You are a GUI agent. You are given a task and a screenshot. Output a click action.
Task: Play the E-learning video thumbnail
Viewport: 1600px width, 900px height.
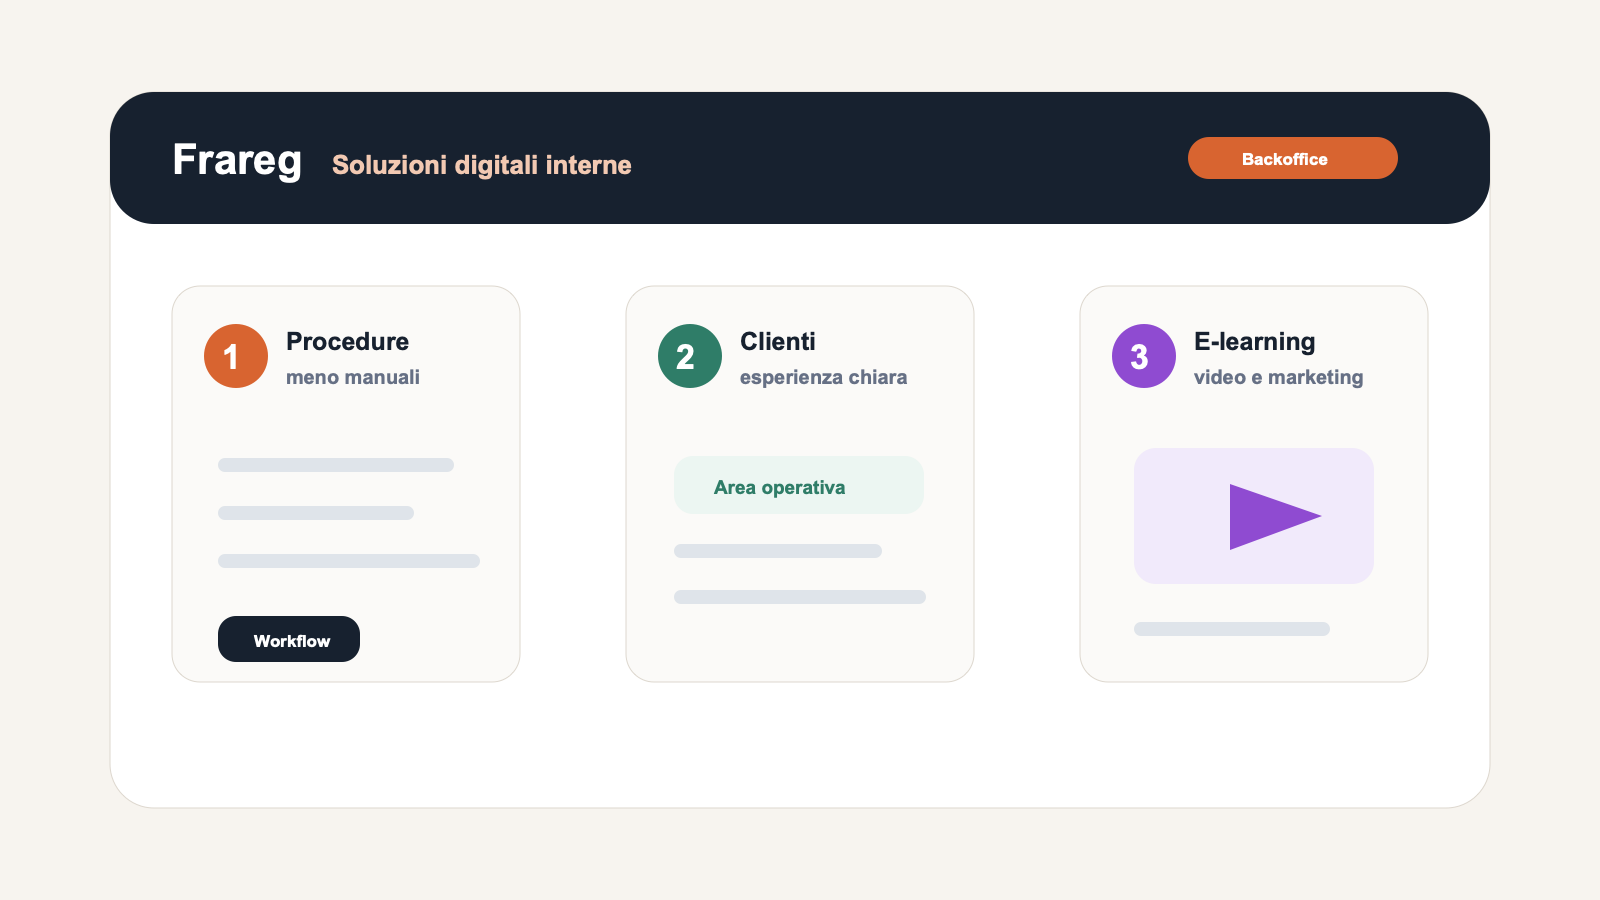[x=1254, y=516]
